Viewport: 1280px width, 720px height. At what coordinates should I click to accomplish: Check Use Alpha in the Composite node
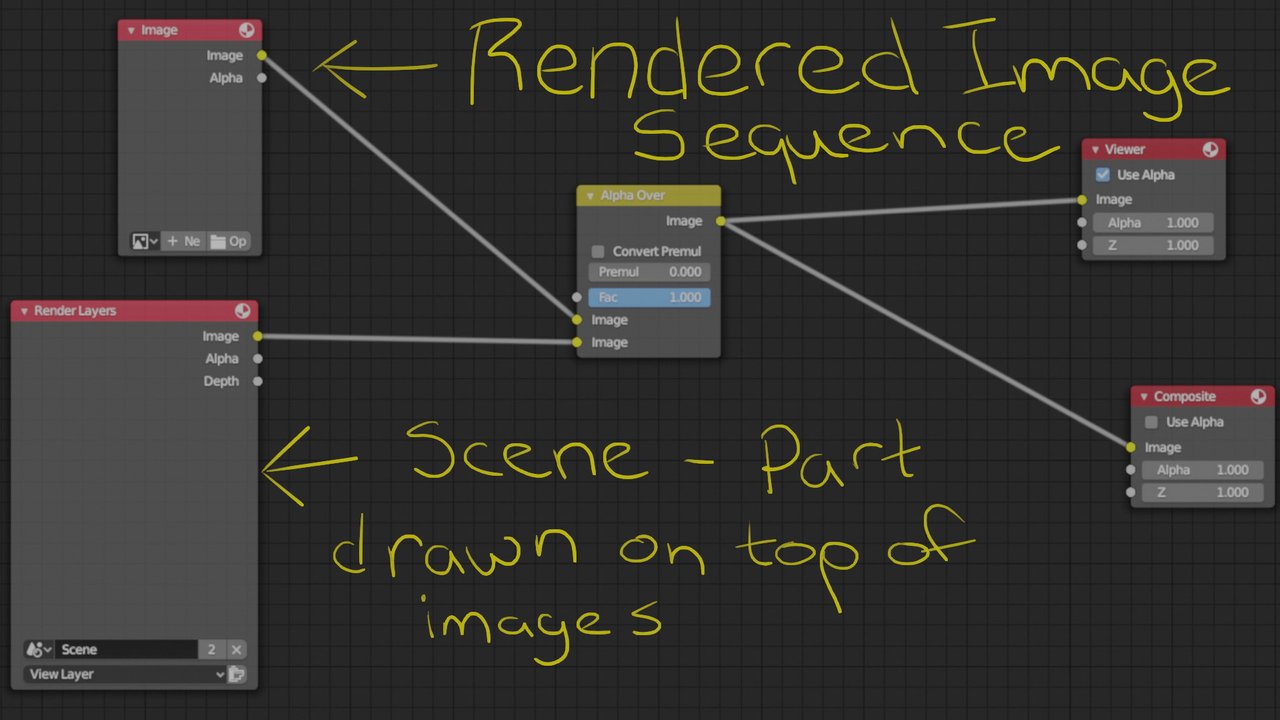tap(1152, 422)
